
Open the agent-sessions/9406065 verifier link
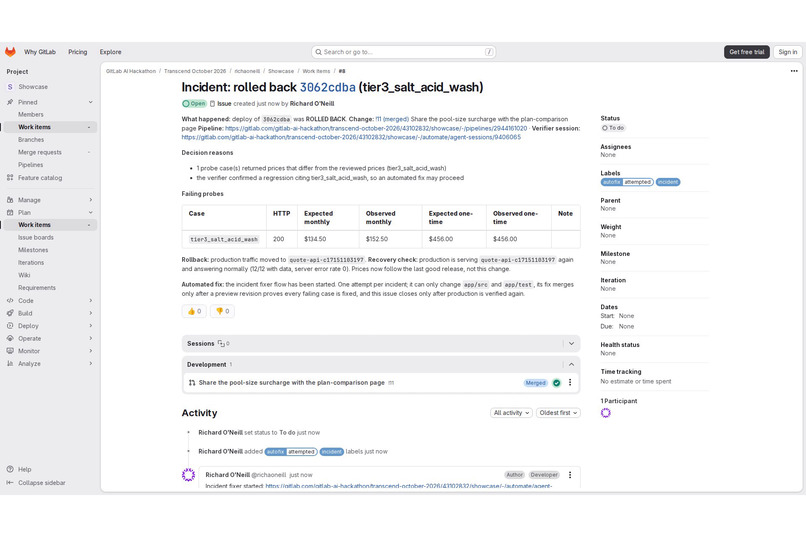coord(351,137)
